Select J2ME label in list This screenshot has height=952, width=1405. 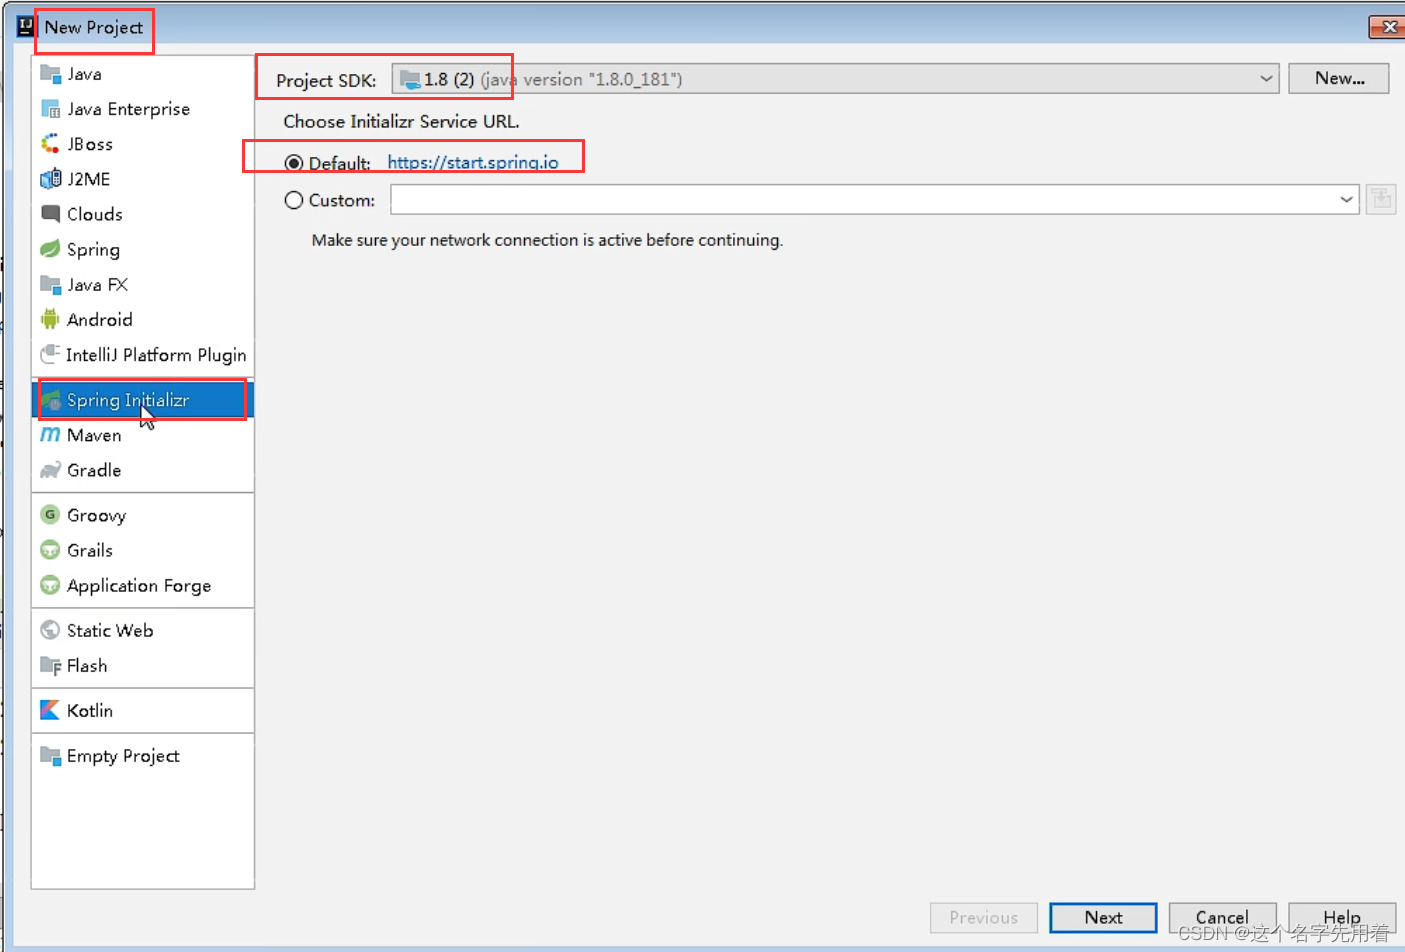89,179
